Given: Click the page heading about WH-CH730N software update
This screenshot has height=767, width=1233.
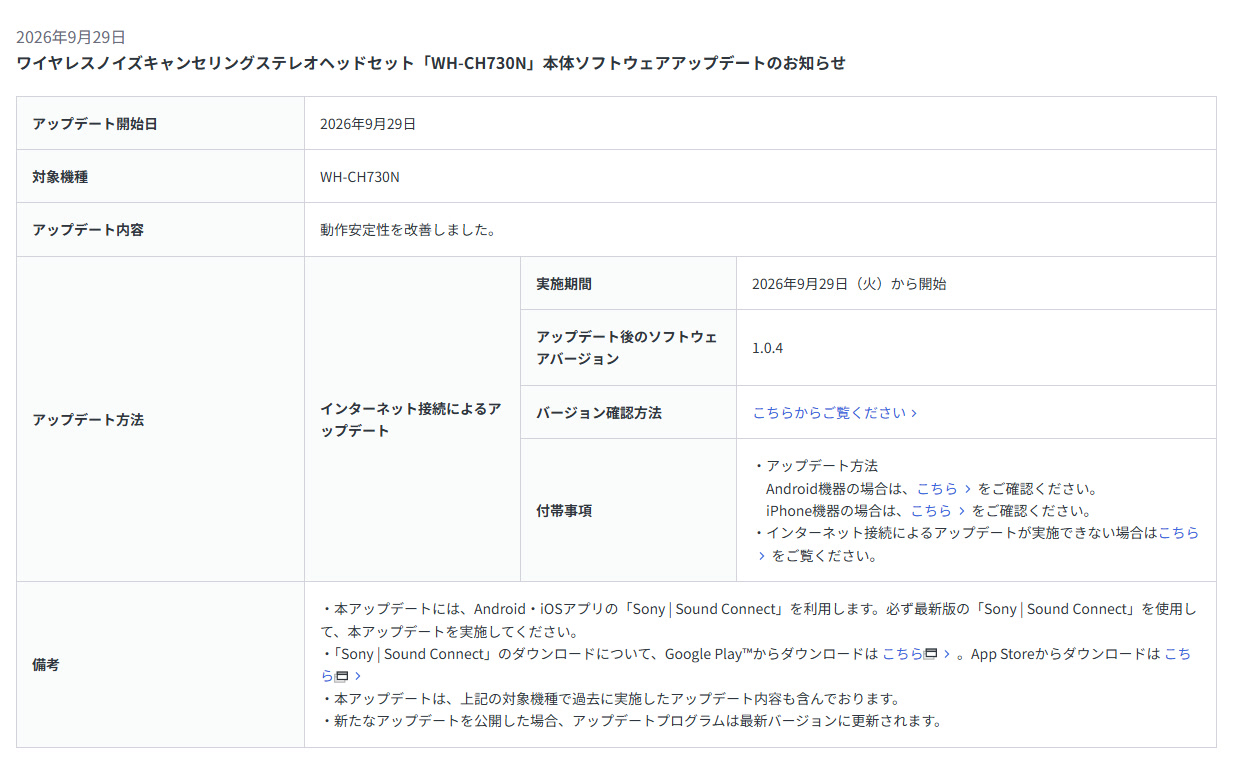Looking at the screenshot, I should coord(431,63).
